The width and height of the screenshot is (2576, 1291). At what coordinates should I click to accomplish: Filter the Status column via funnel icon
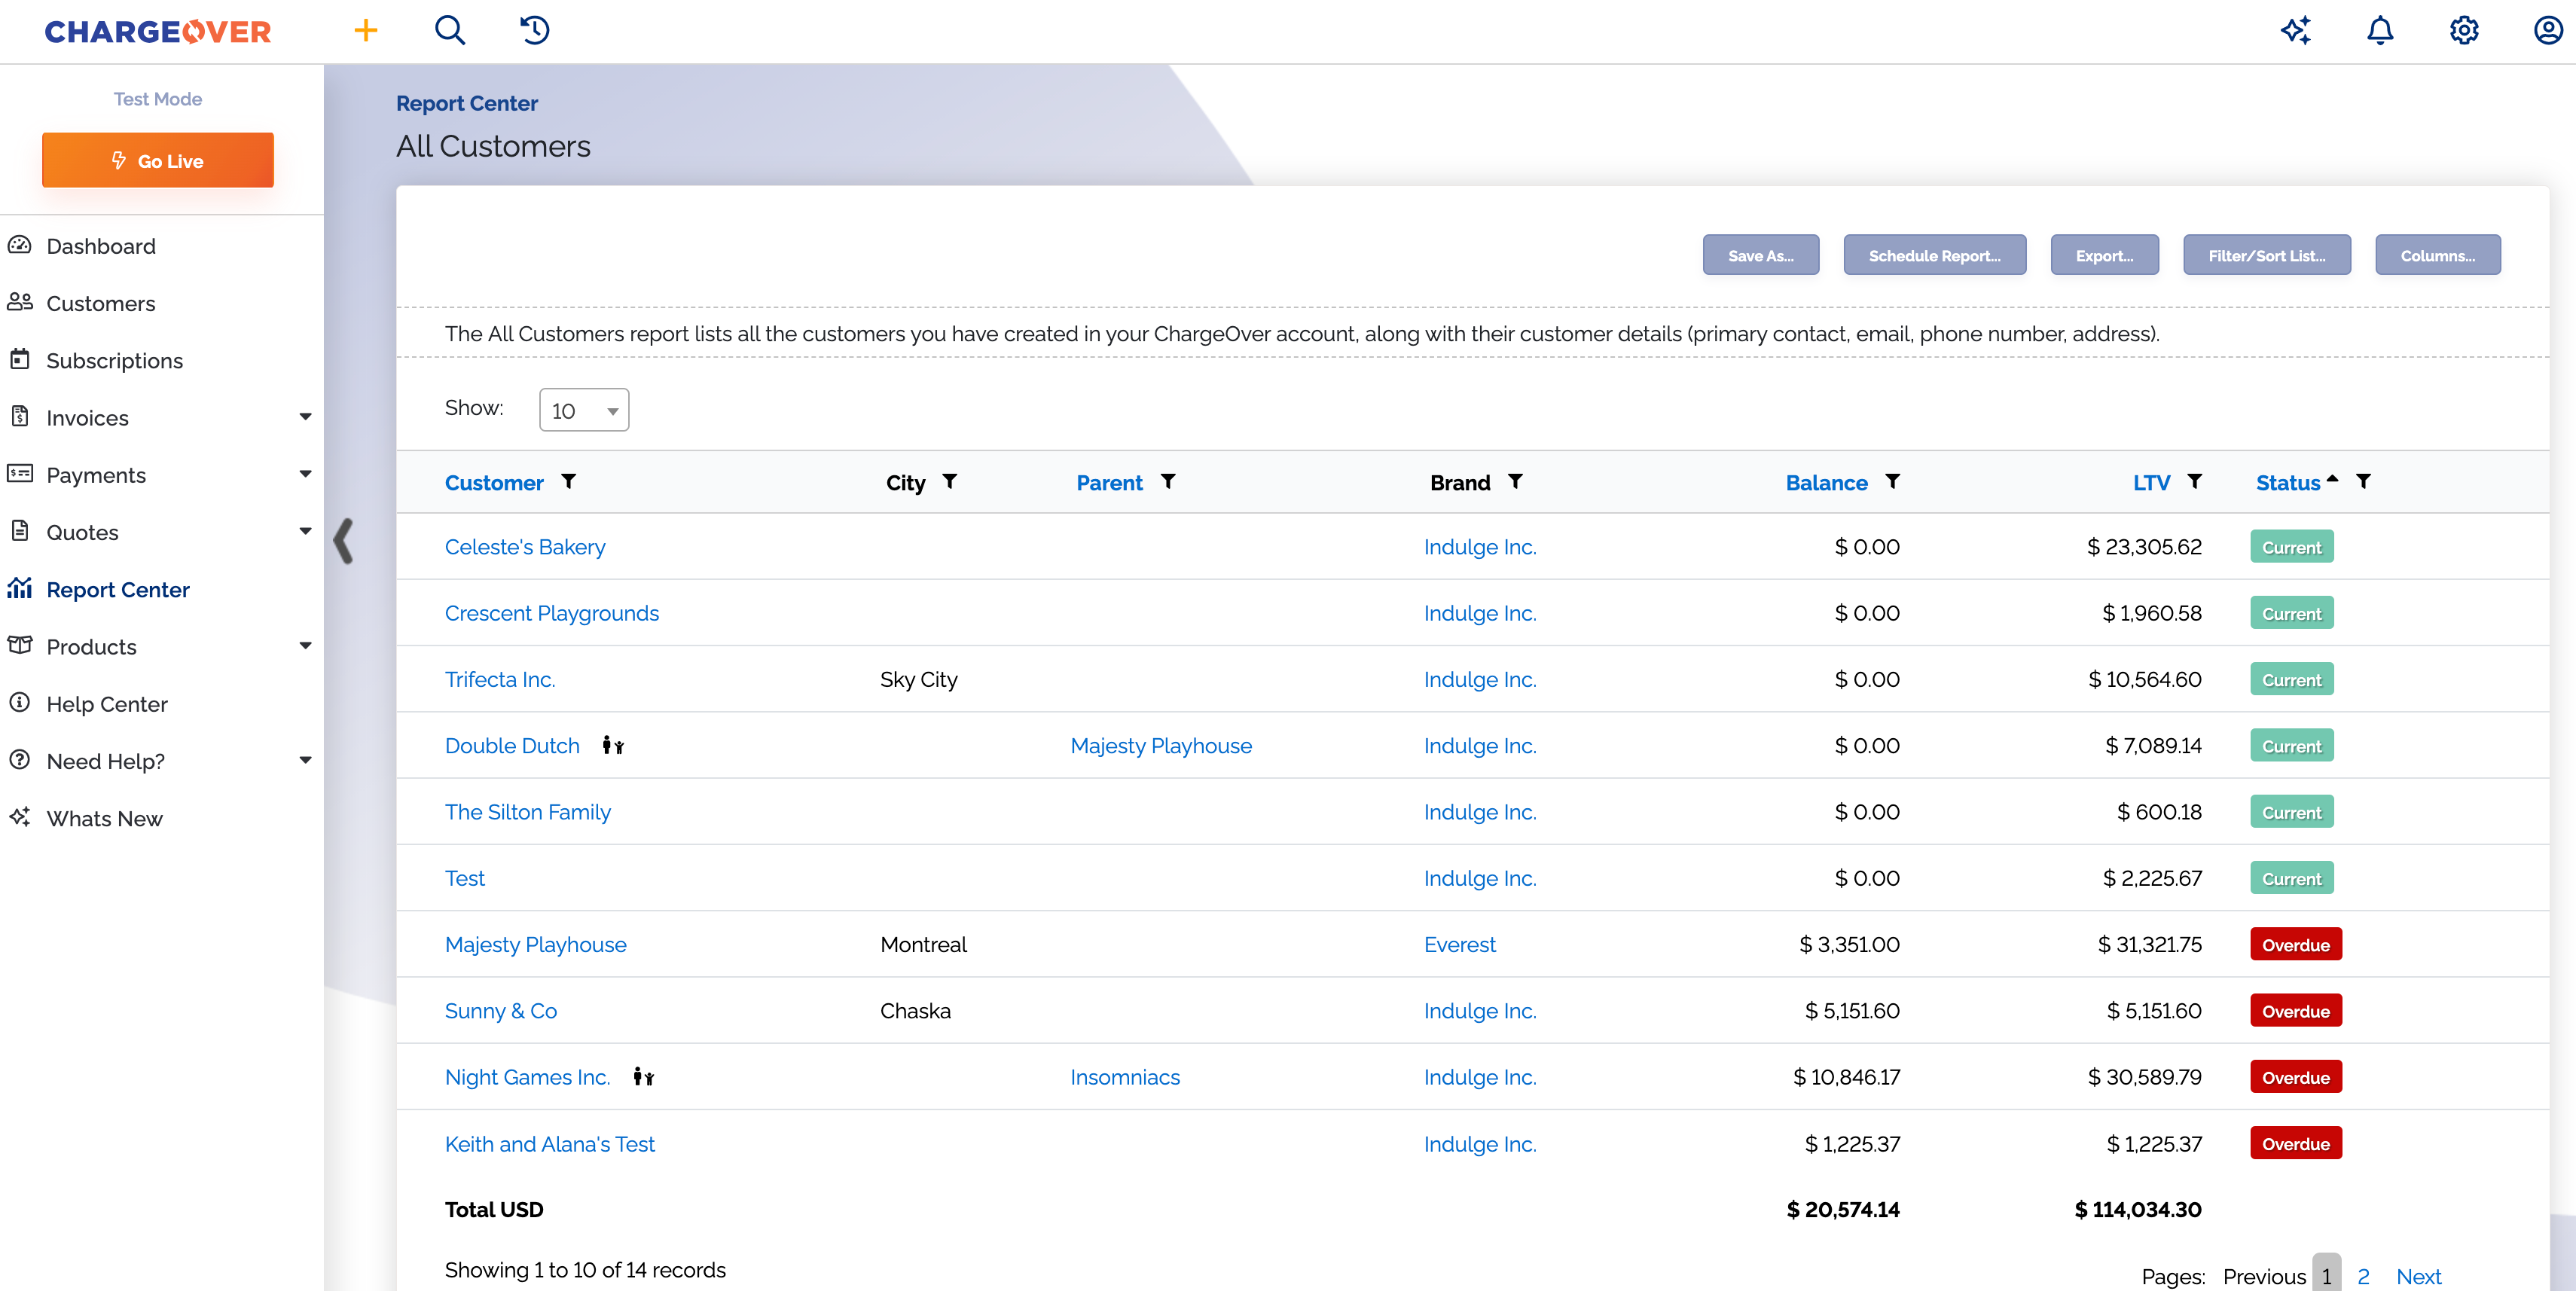pyautogui.click(x=2364, y=482)
